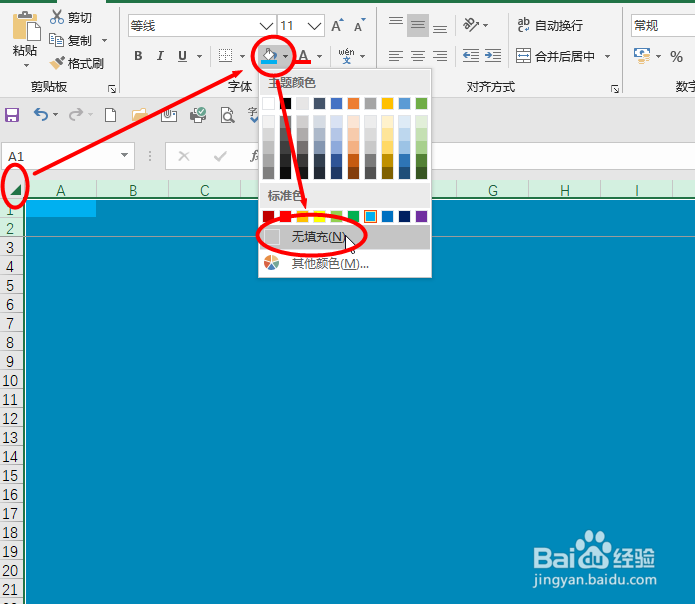Click the phonetic guide (wén) icon
Viewport: 695px width, 604px height.
click(346, 56)
